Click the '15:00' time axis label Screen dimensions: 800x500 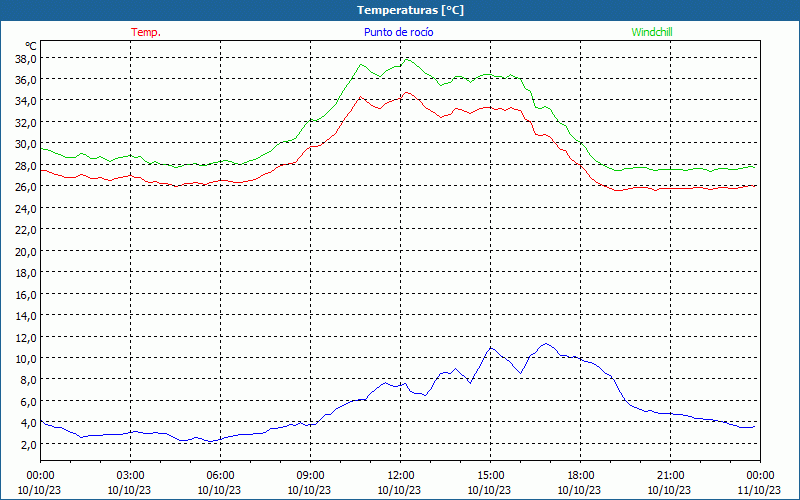tap(490, 476)
